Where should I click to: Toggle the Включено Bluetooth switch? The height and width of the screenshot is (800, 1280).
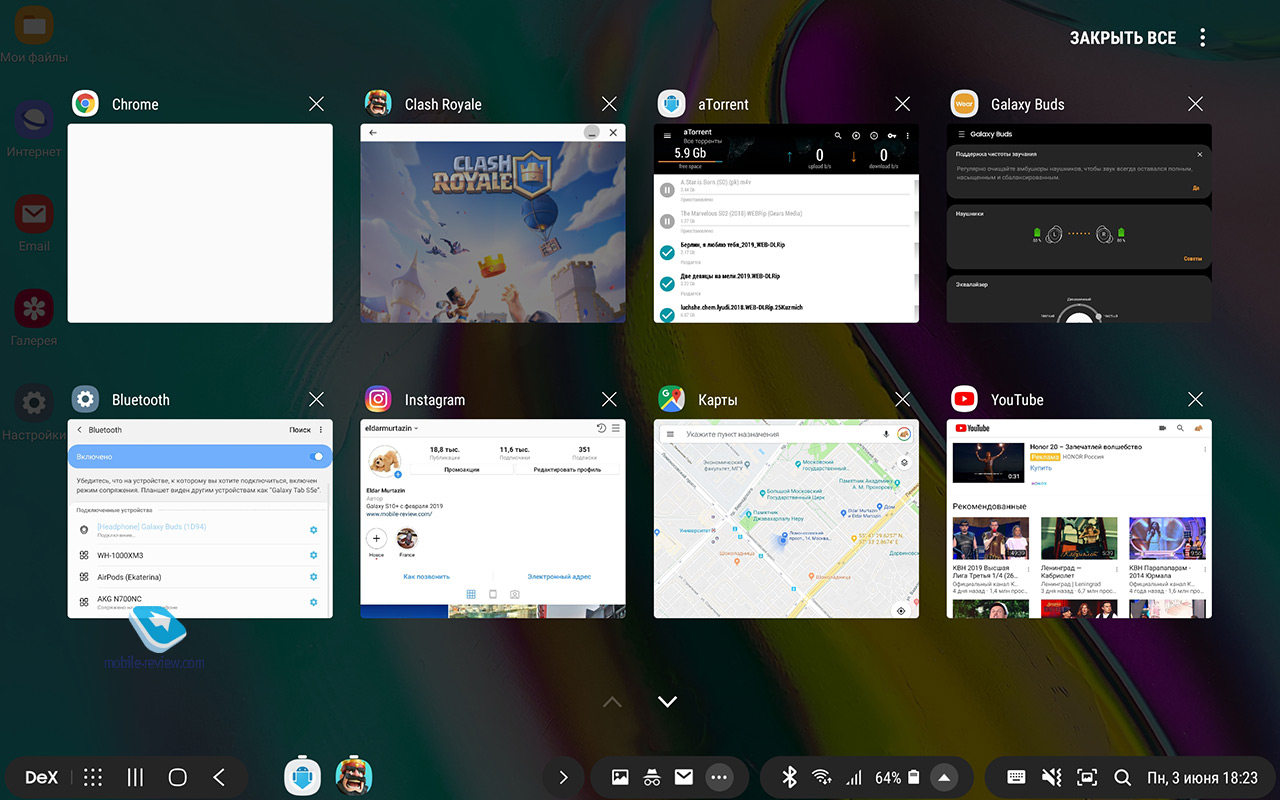[x=317, y=456]
